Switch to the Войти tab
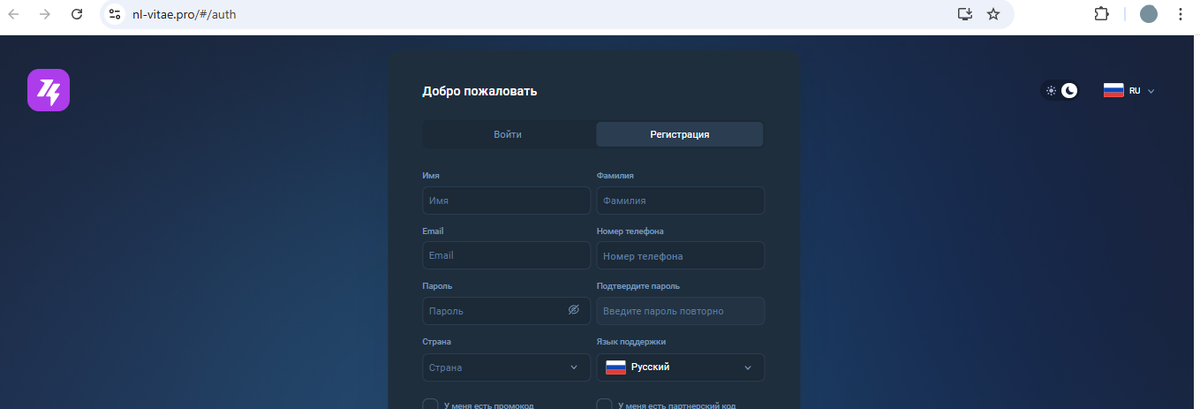The height and width of the screenshot is (409, 1200). [x=508, y=134]
